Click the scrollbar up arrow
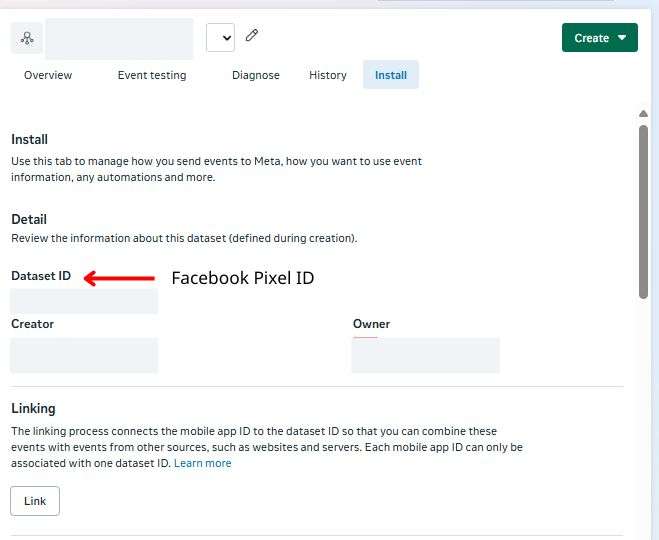 643,115
